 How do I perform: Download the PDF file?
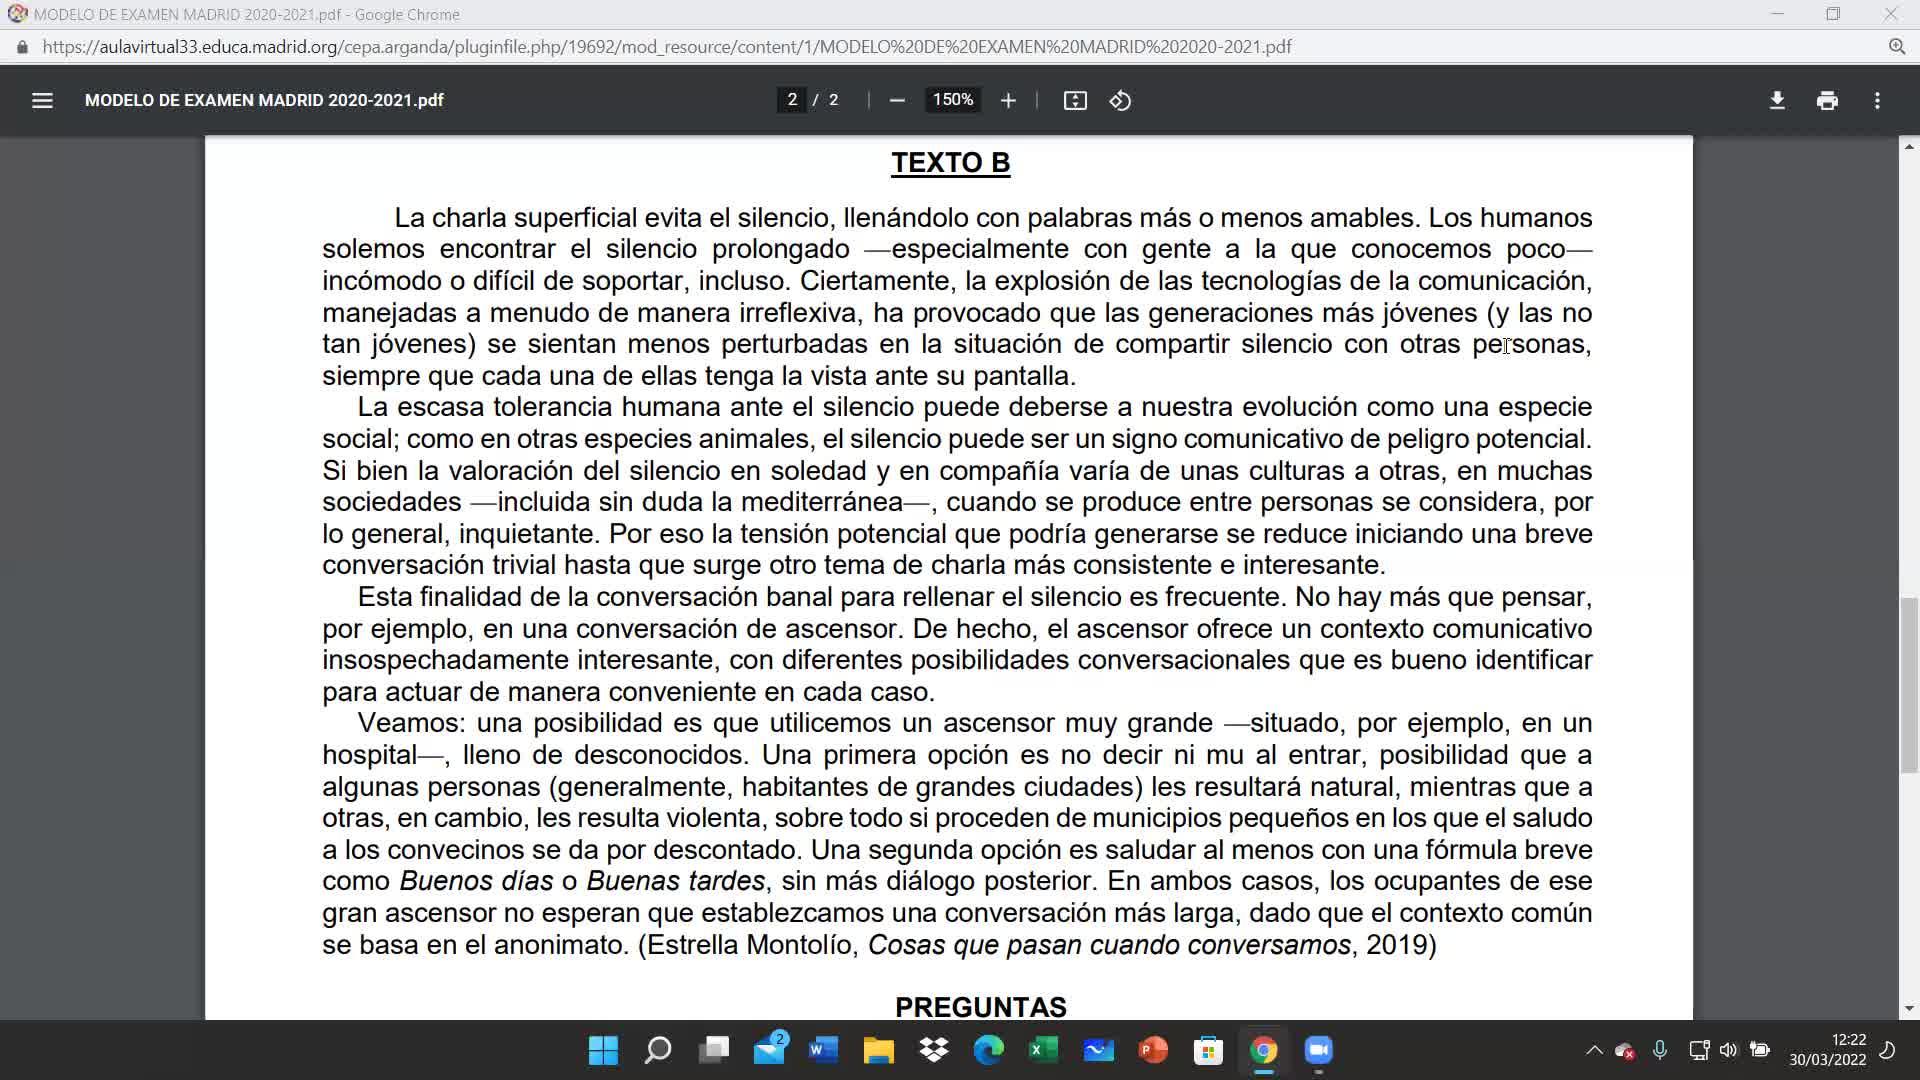pos(1777,100)
